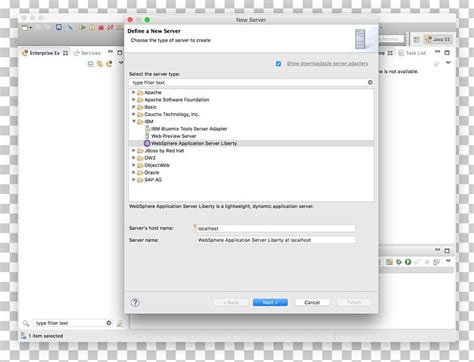Click the yellow Suspend toolbar icon

click(x=92, y=27)
